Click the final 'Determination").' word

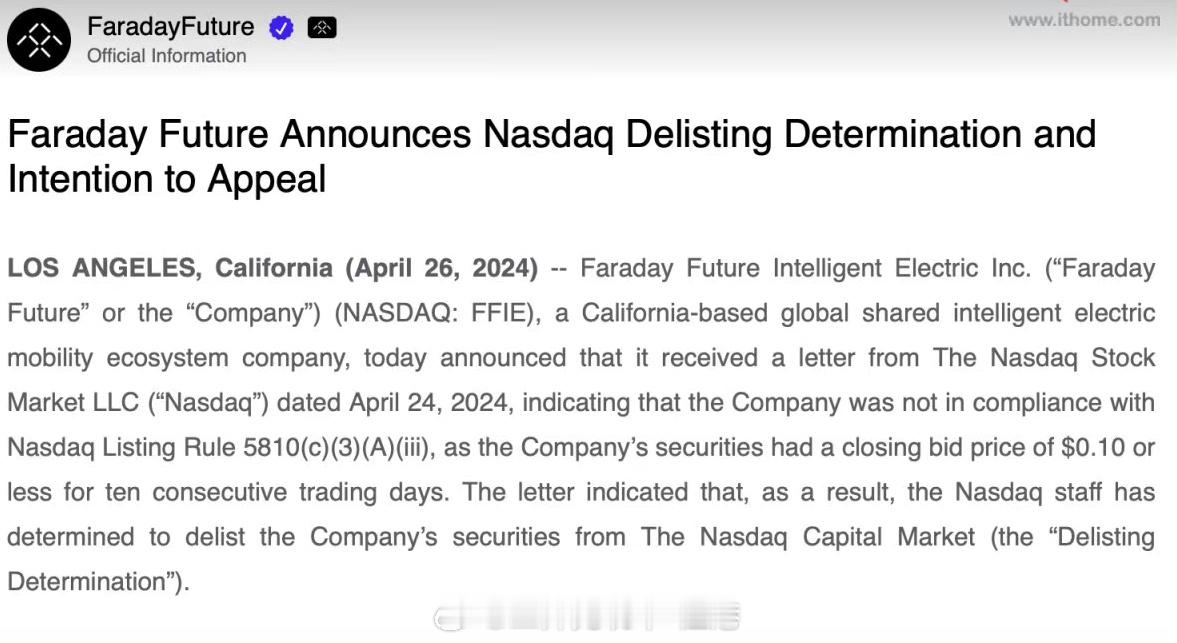pos(98,582)
